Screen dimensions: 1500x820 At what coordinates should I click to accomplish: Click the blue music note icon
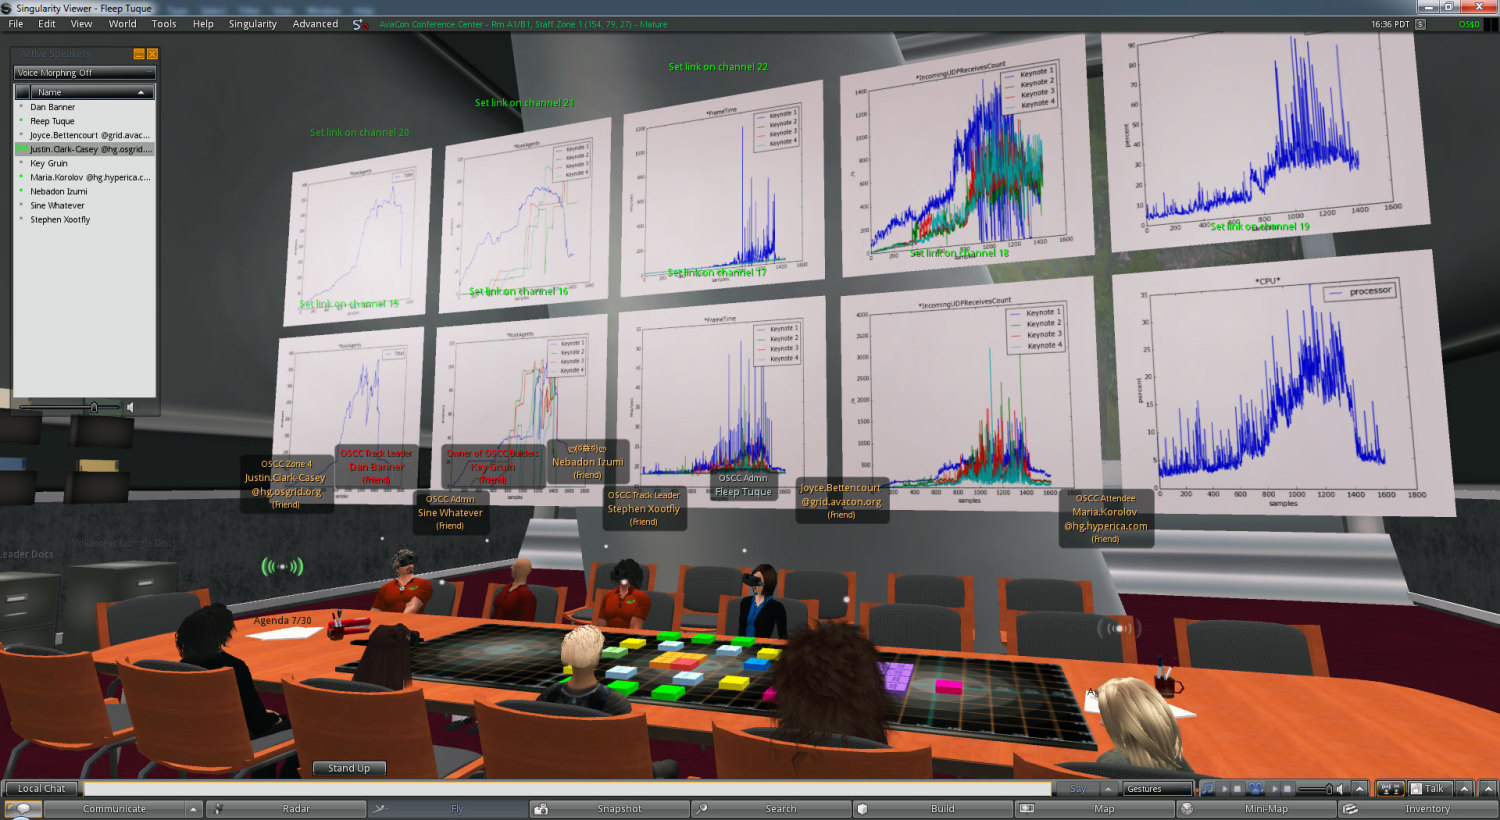point(1208,789)
